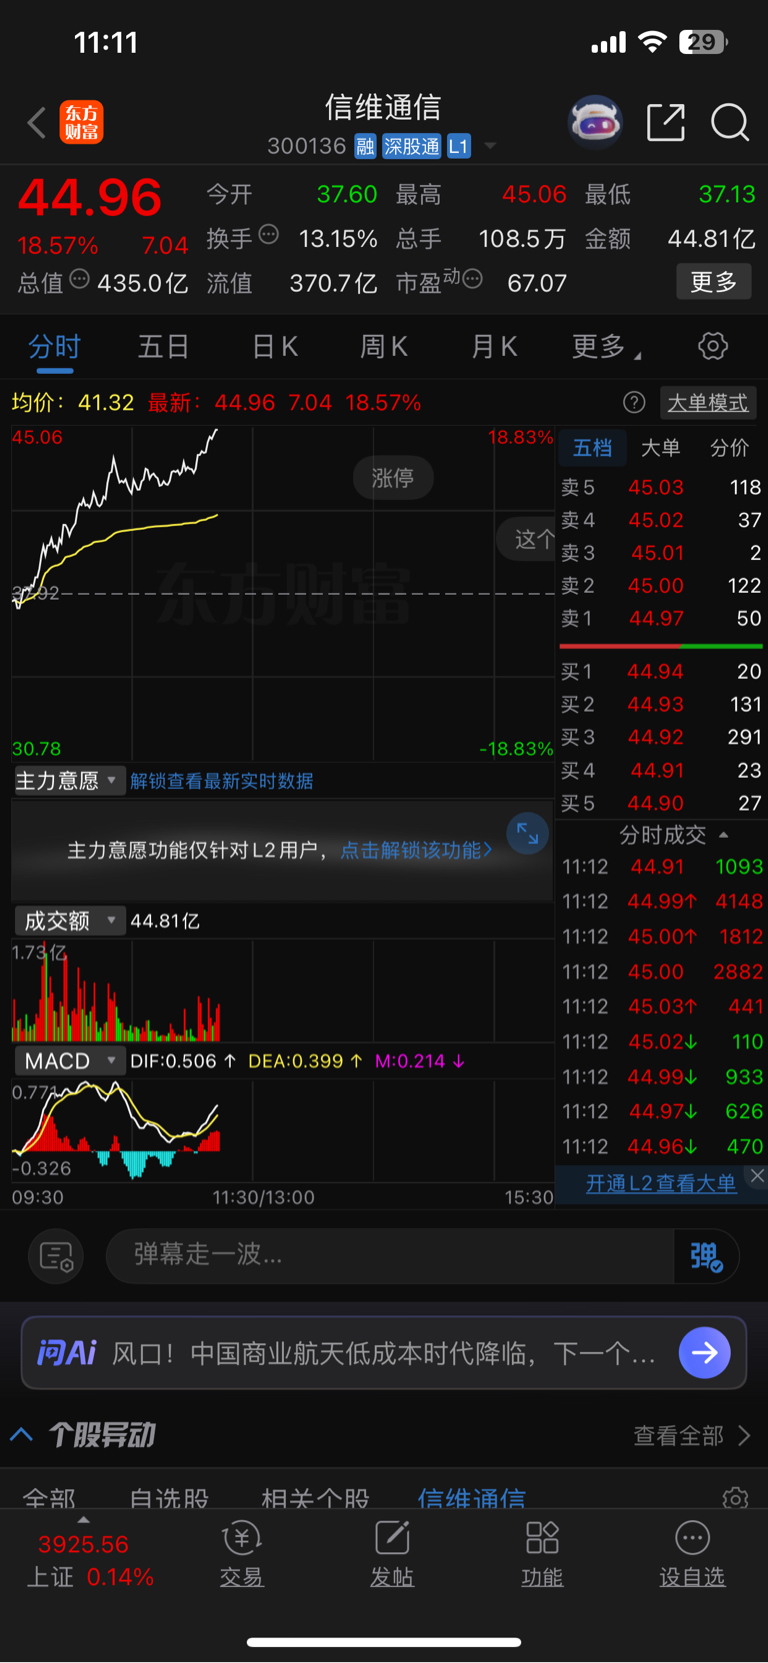The image size is (768, 1663).
Task: Collapse 分时成交 header arrow
Action: [724, 835]
